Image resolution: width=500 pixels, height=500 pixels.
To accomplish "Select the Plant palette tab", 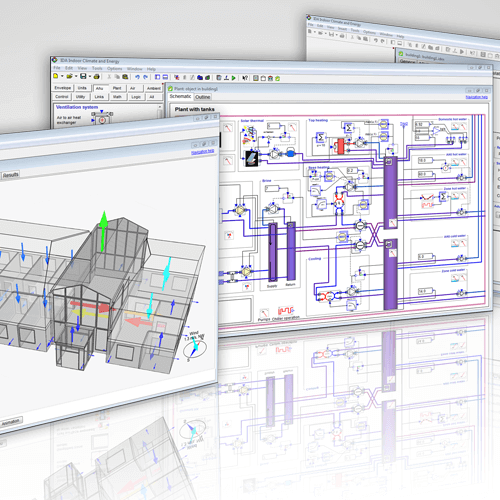I will [117, 88].
